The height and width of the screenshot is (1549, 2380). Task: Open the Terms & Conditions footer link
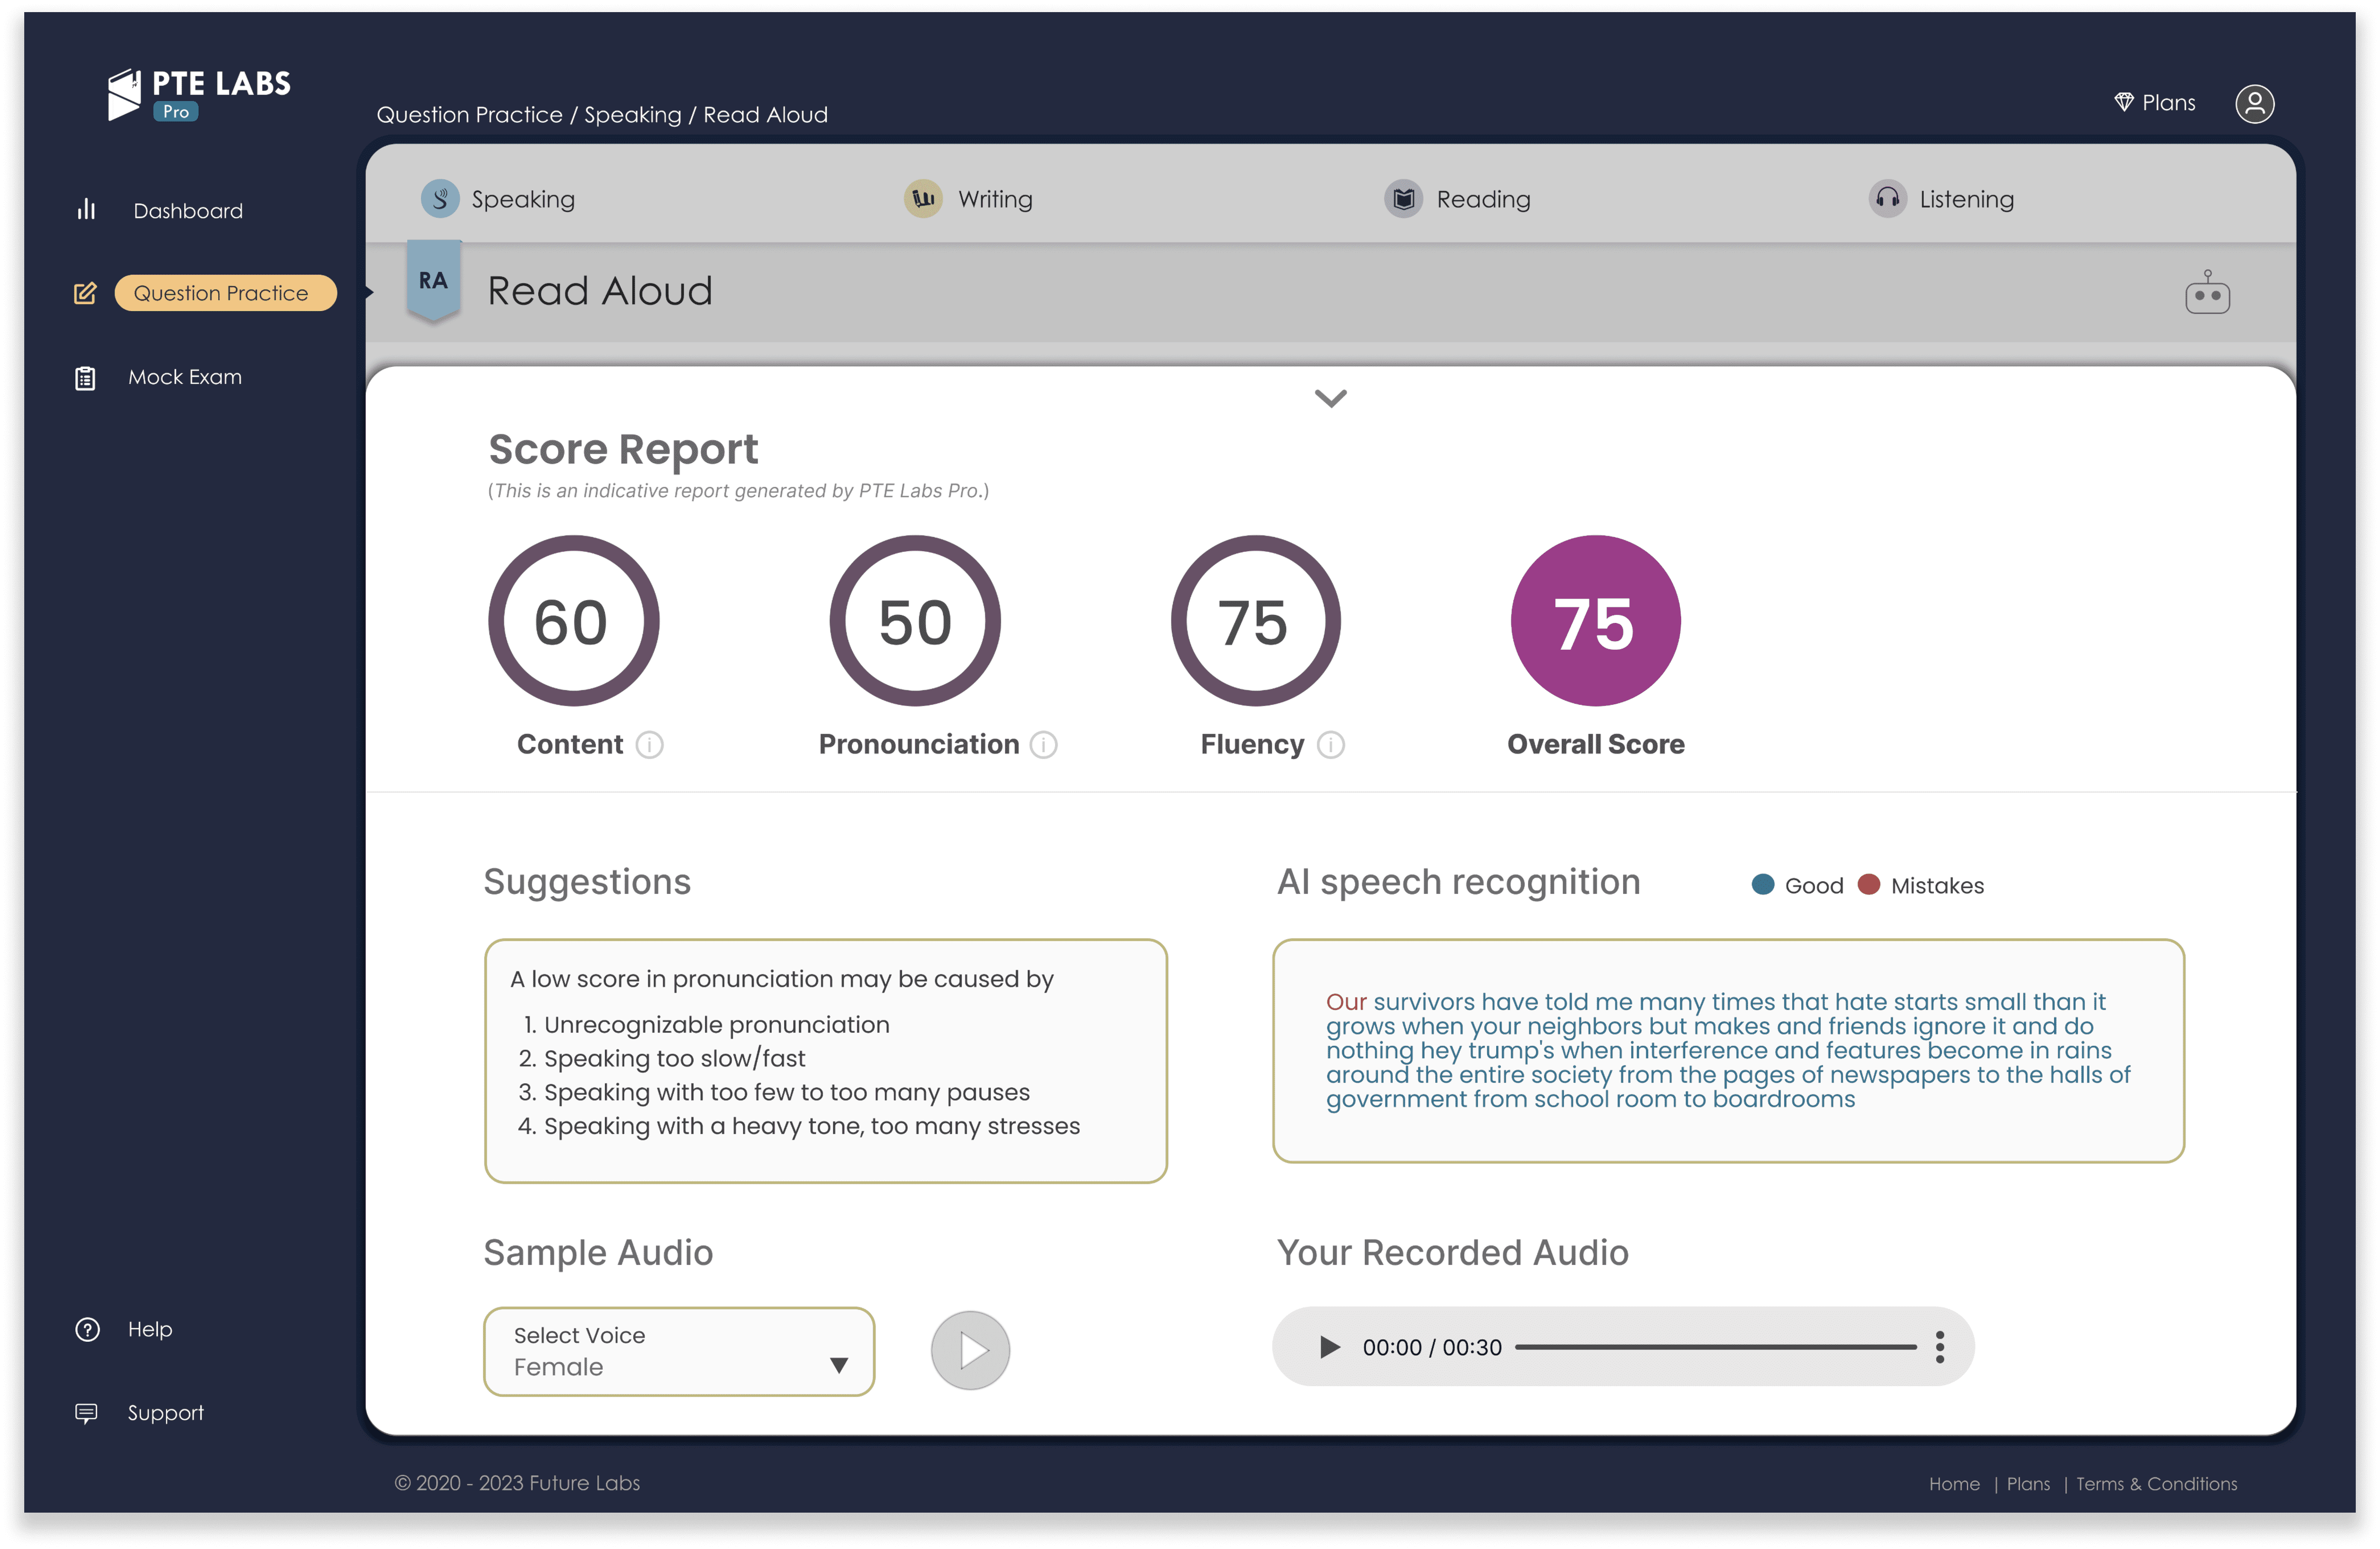tap(2156, 1484)
